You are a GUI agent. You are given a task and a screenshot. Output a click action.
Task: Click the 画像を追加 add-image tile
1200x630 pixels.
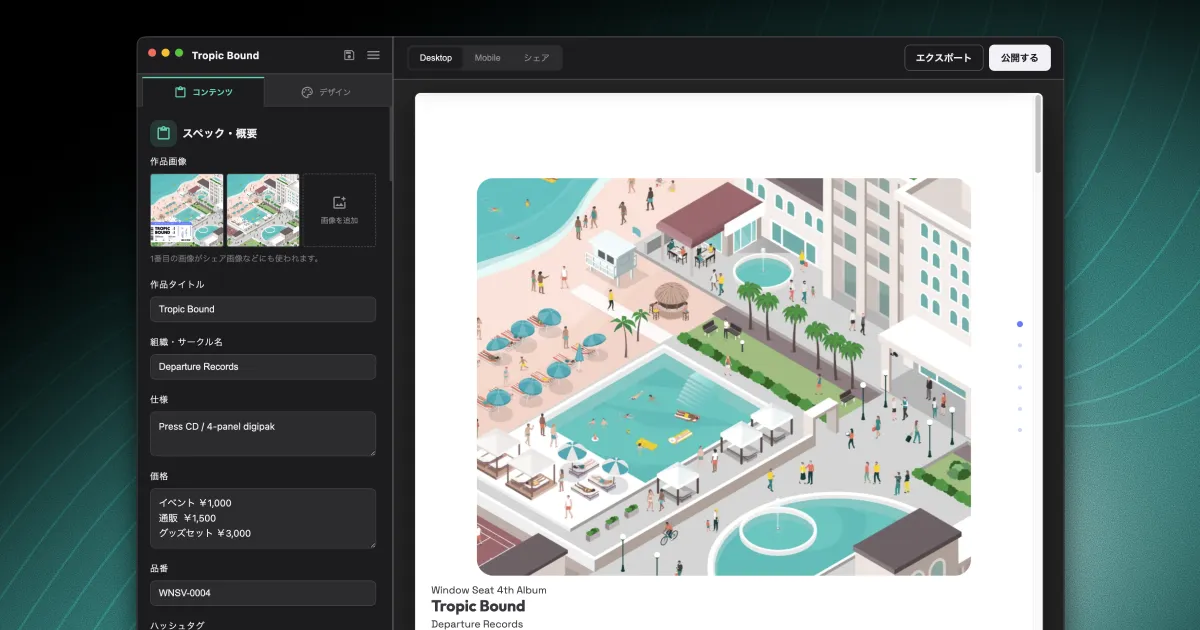[x=339, y=210]
